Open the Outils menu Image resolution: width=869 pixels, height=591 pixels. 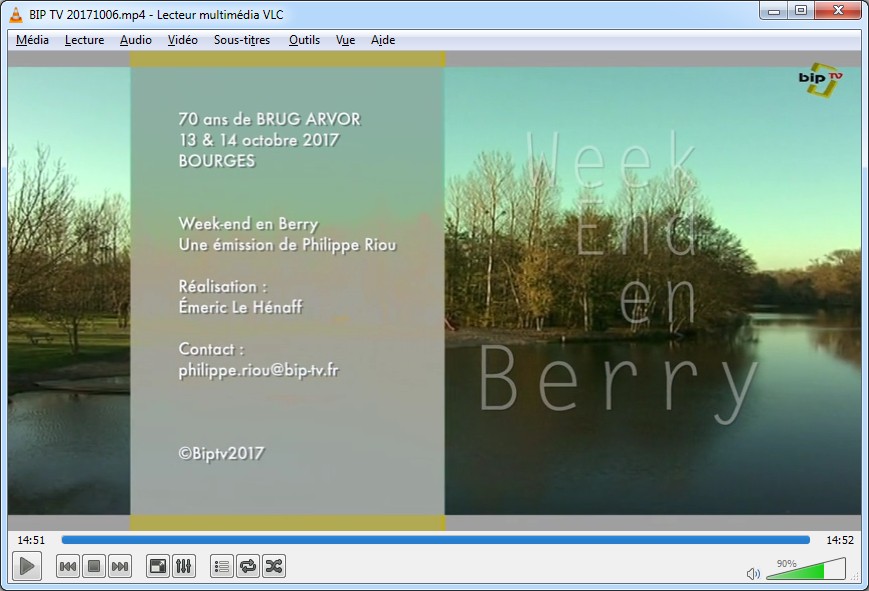coord(304,40)
